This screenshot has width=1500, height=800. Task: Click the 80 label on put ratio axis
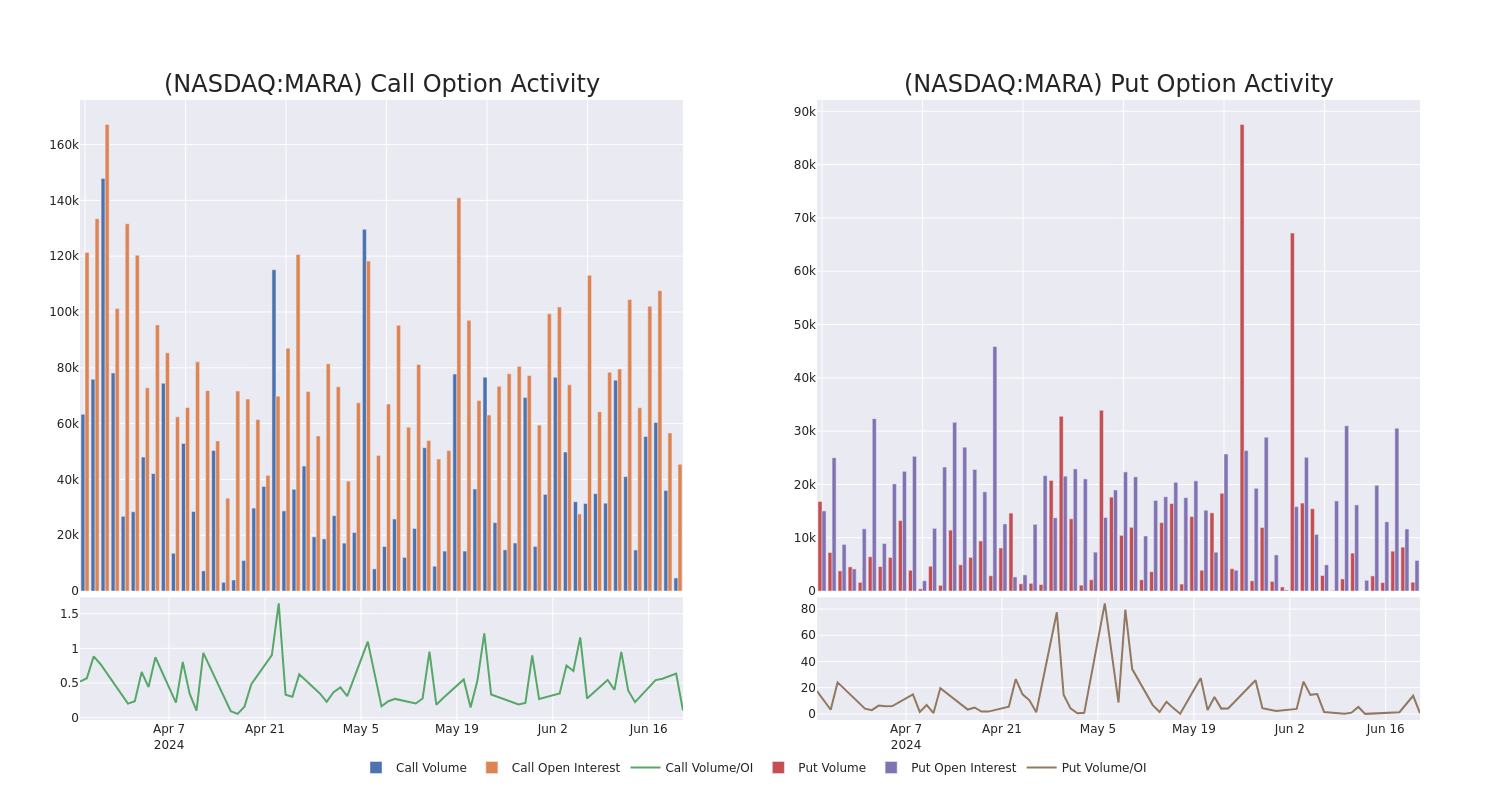[808, 609]
